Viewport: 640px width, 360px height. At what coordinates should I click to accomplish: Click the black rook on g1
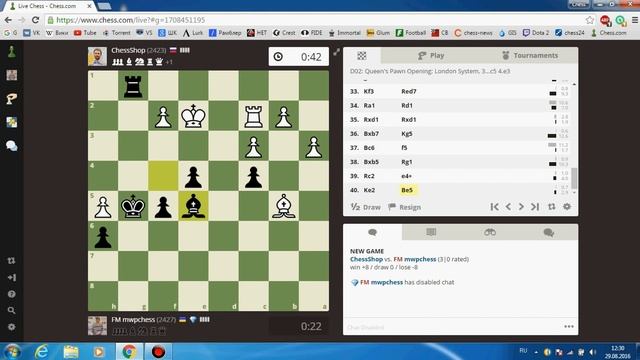click(133, 86)
